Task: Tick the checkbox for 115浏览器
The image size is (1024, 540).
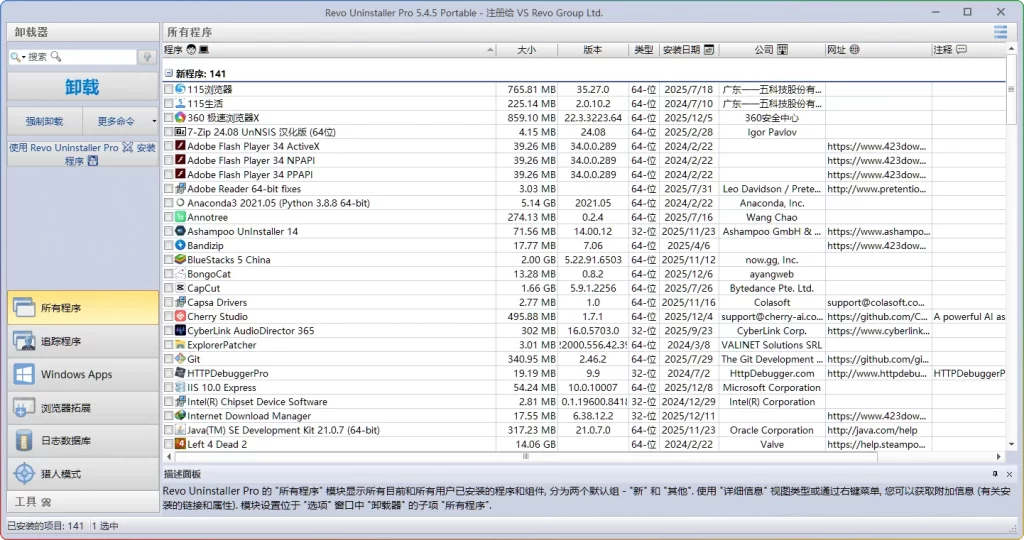Action: pyautogui.click(x=168, y=89)
